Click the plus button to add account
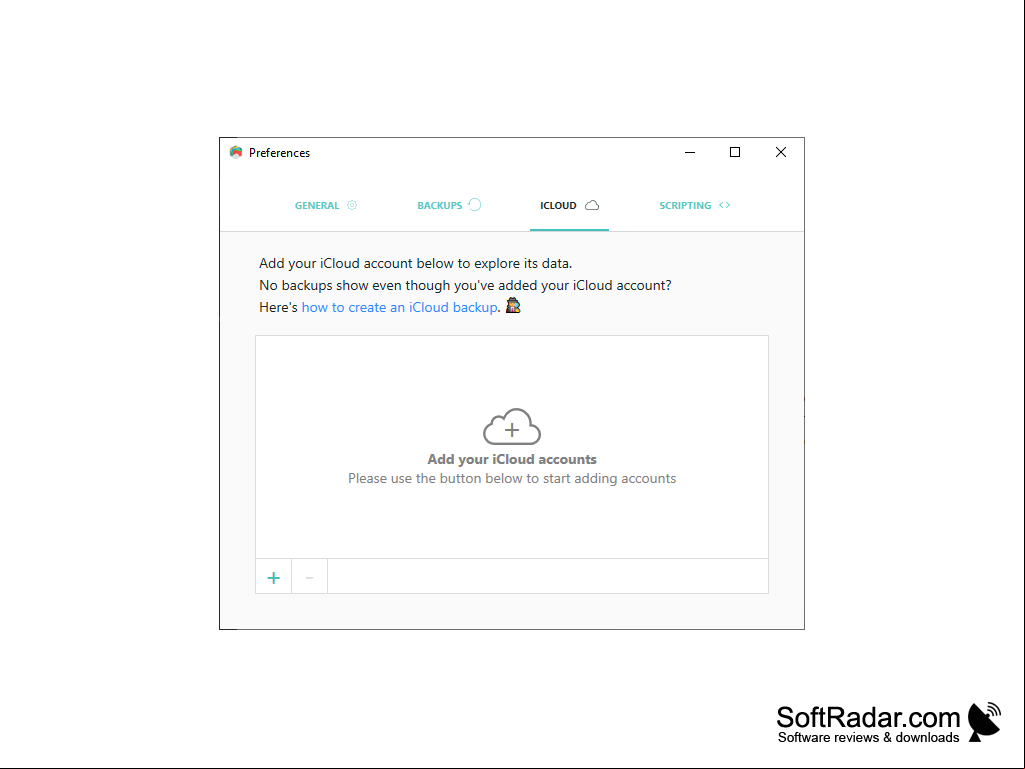Screen dimensions: 1025x769 (274, 577)
